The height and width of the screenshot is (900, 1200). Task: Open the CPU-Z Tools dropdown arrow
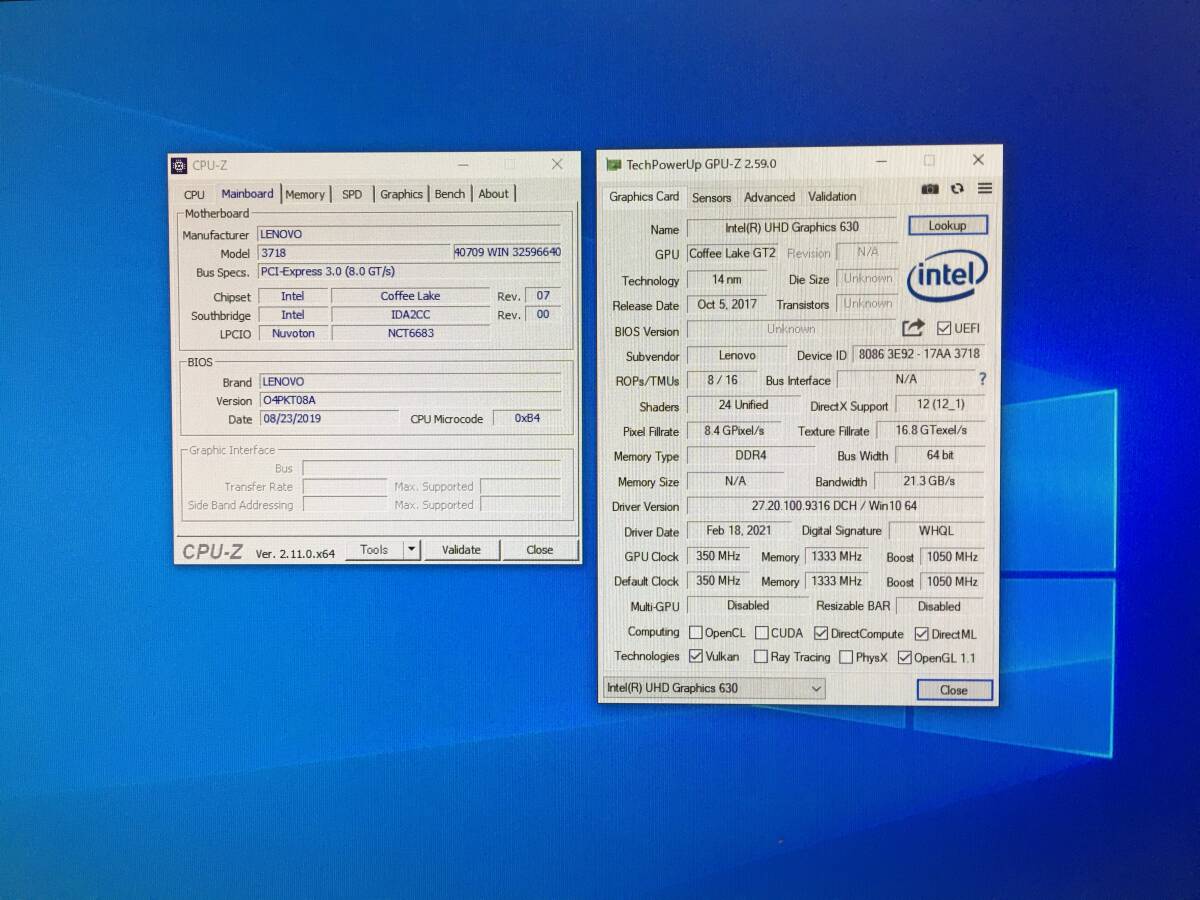pyautogui.click(x=411, y=549)
